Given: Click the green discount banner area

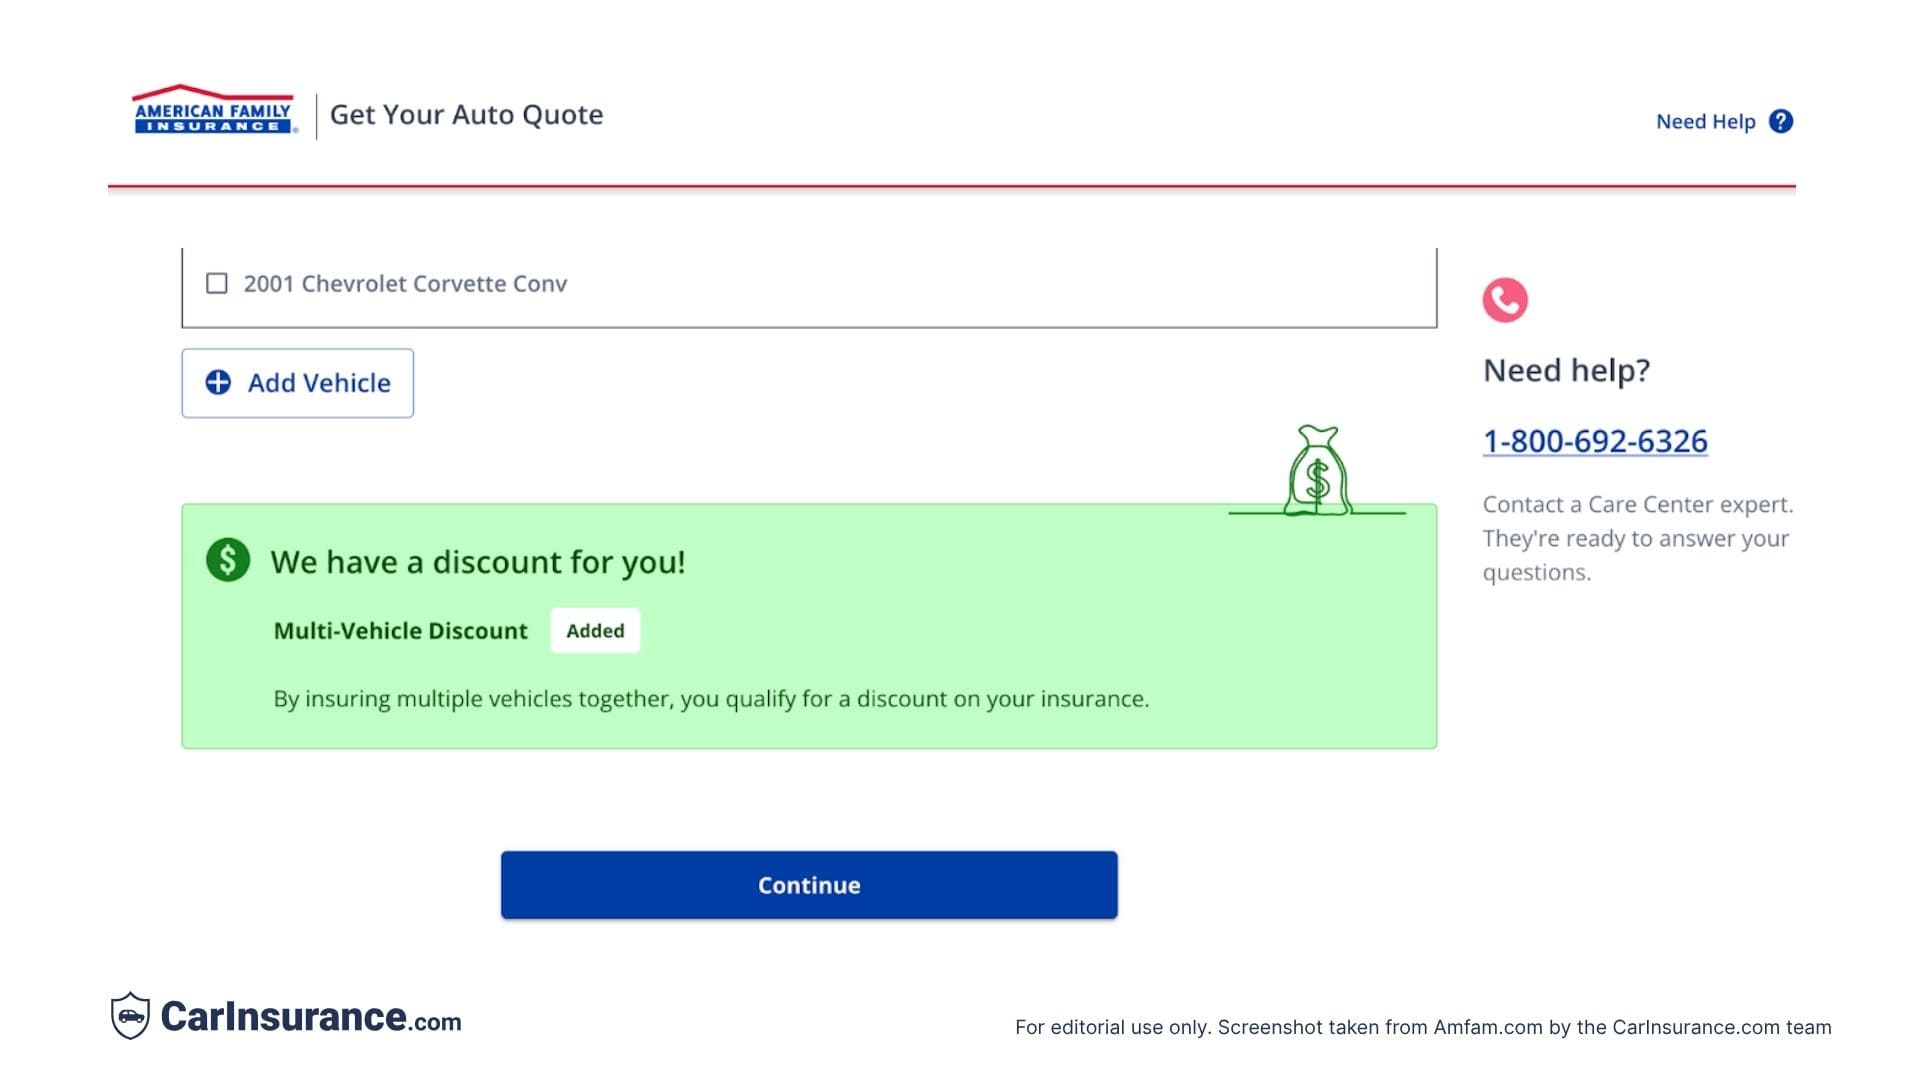Looking at the screenshot, I should click(x=808, y=626).
